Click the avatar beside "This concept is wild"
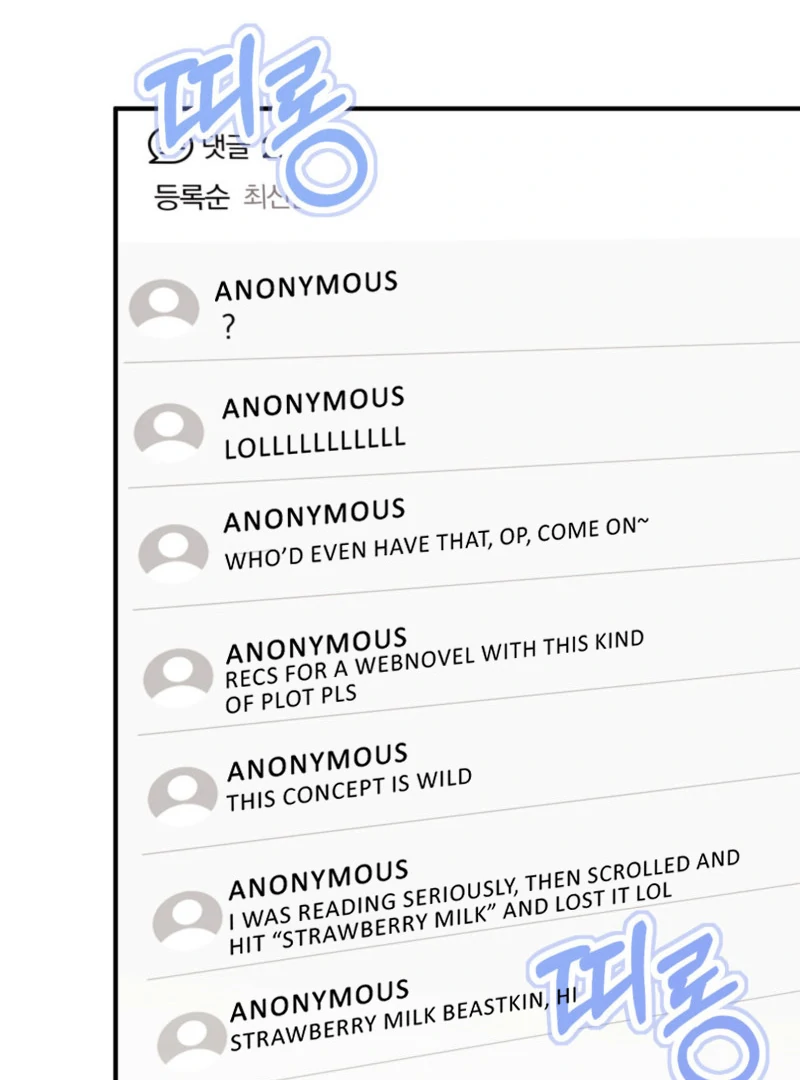The height and width of the screenshot is (1080, 800). (x=183, y=796)
